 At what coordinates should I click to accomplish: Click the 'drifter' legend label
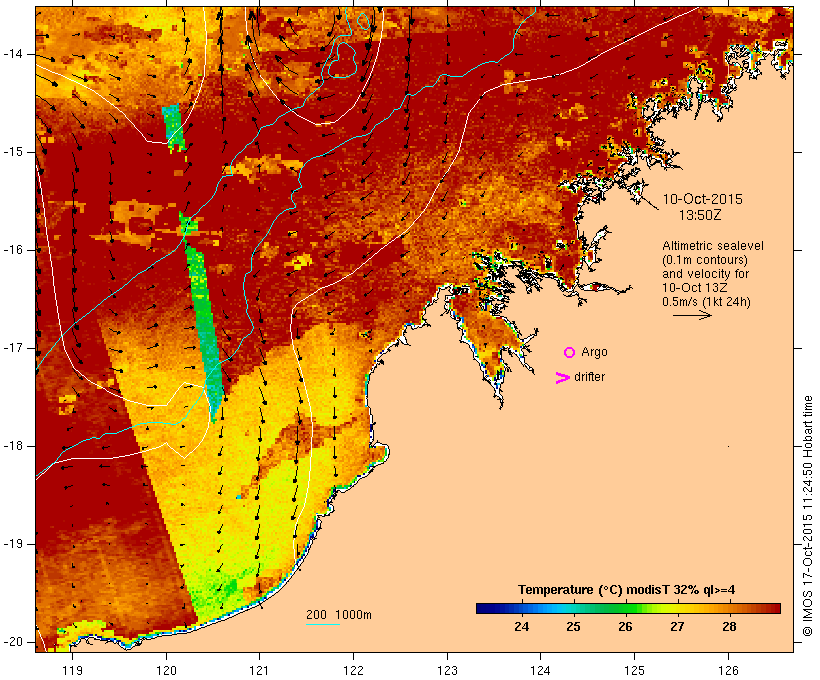coord(589,377)
